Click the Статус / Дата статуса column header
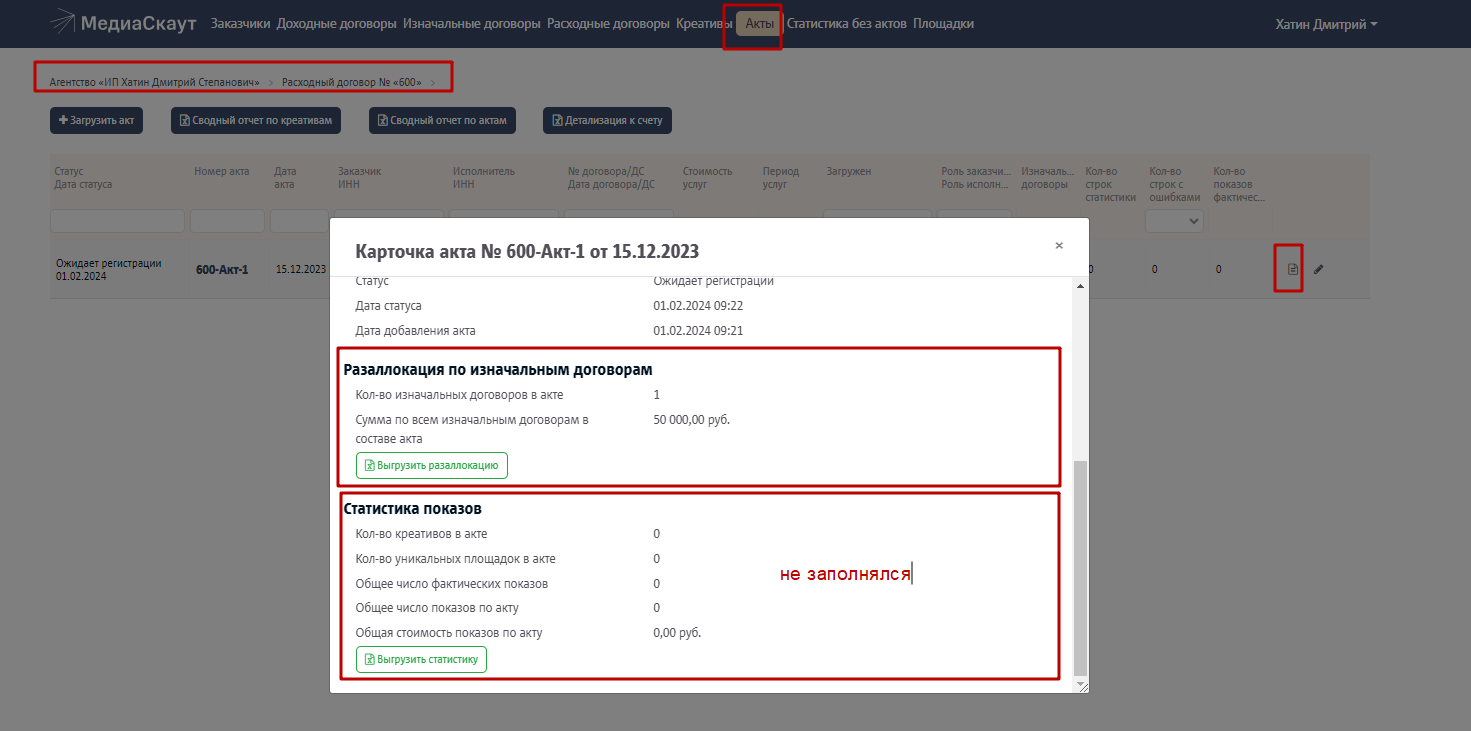1471x731 pixels. [84, 177]
